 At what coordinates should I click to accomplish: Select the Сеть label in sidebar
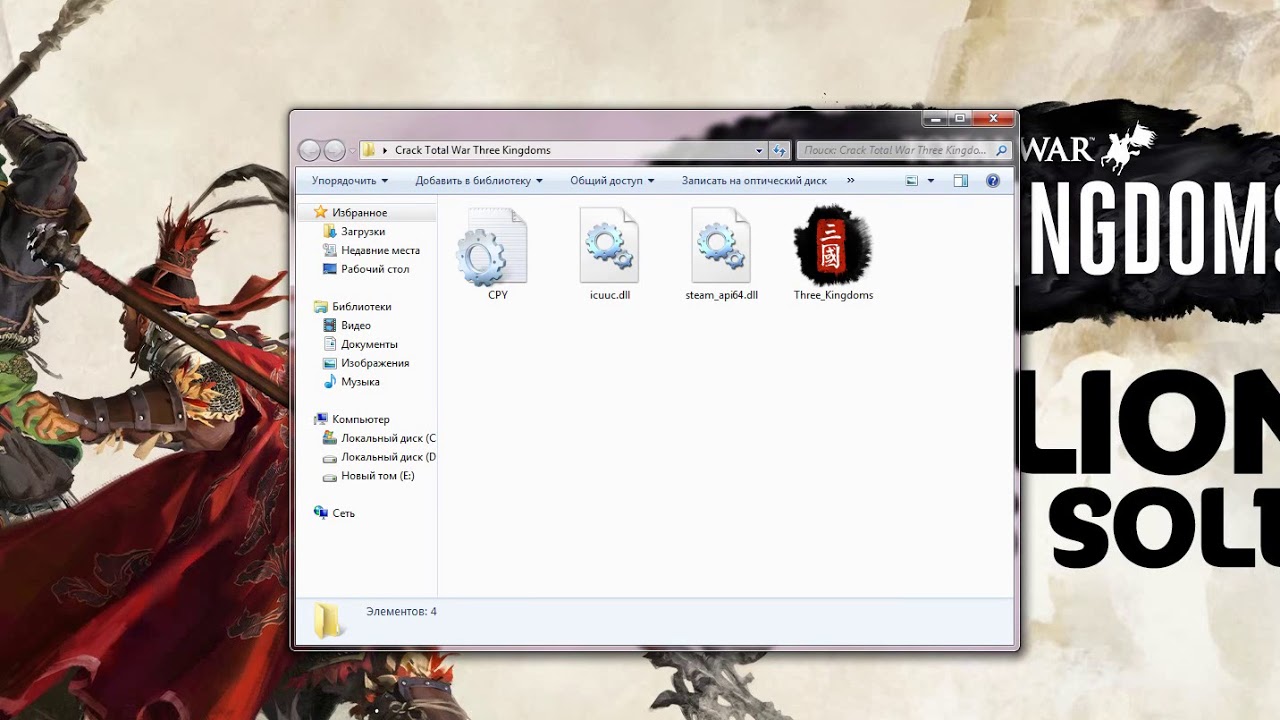coord(343,514)
